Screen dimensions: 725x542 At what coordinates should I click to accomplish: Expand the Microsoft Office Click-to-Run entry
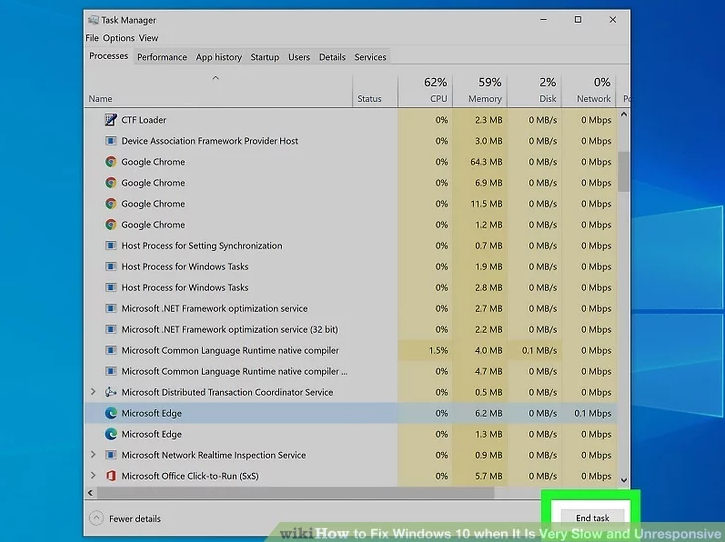93,476
